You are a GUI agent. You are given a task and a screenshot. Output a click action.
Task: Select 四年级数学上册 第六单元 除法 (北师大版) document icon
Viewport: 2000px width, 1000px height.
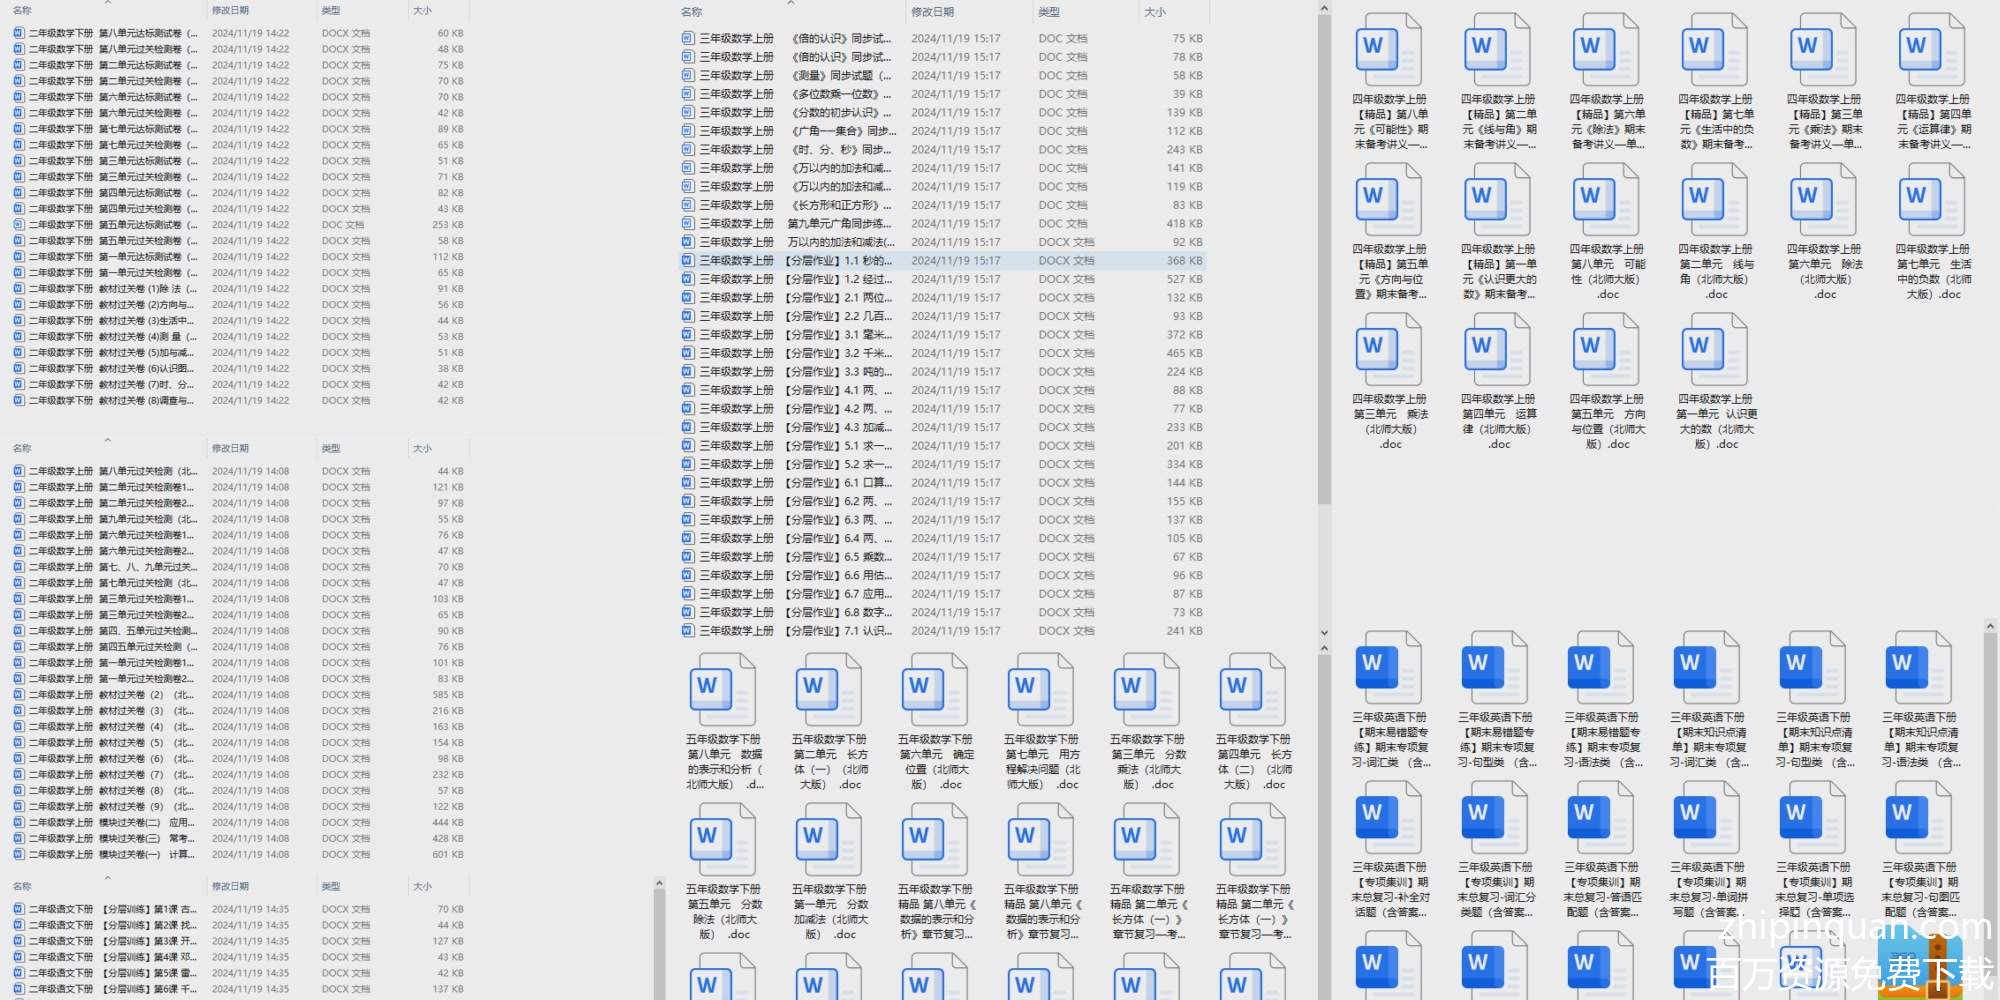pos(1825,200)
